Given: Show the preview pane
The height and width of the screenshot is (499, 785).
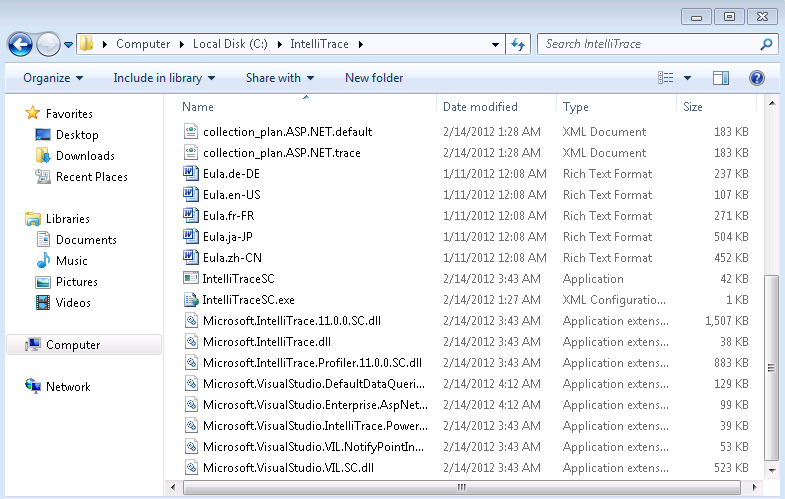Looking at the screenshot, I should coord(721,78).
